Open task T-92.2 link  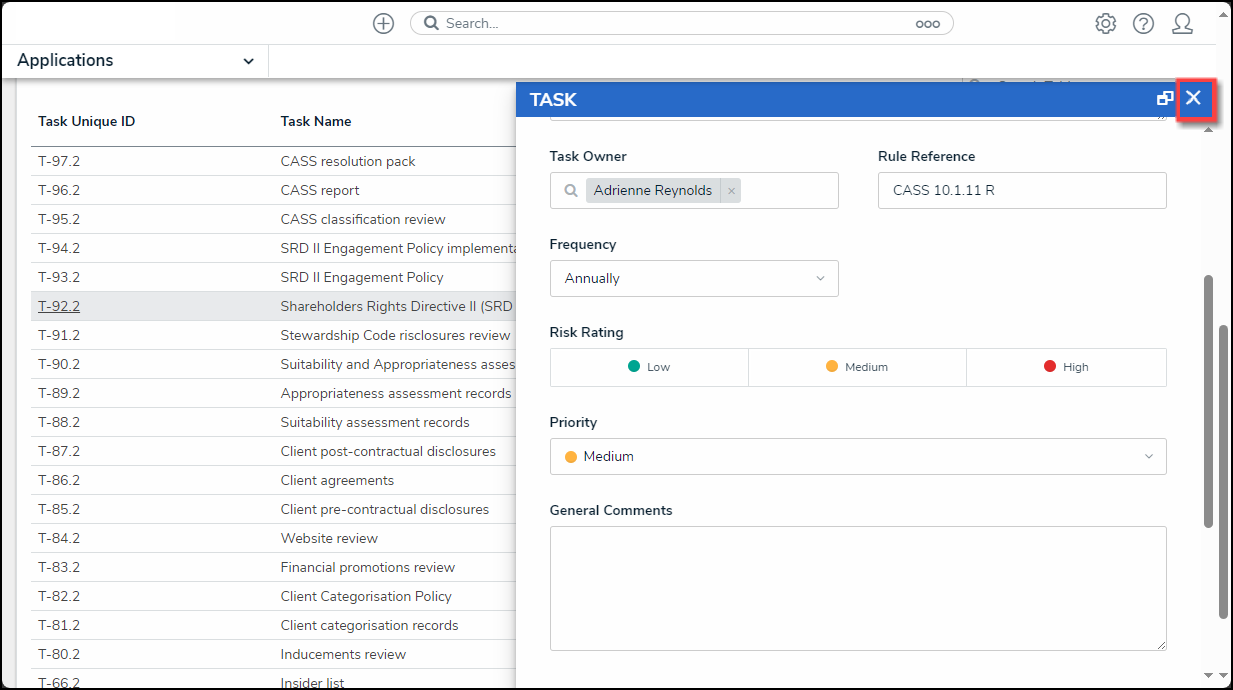[x=59, y=307]
